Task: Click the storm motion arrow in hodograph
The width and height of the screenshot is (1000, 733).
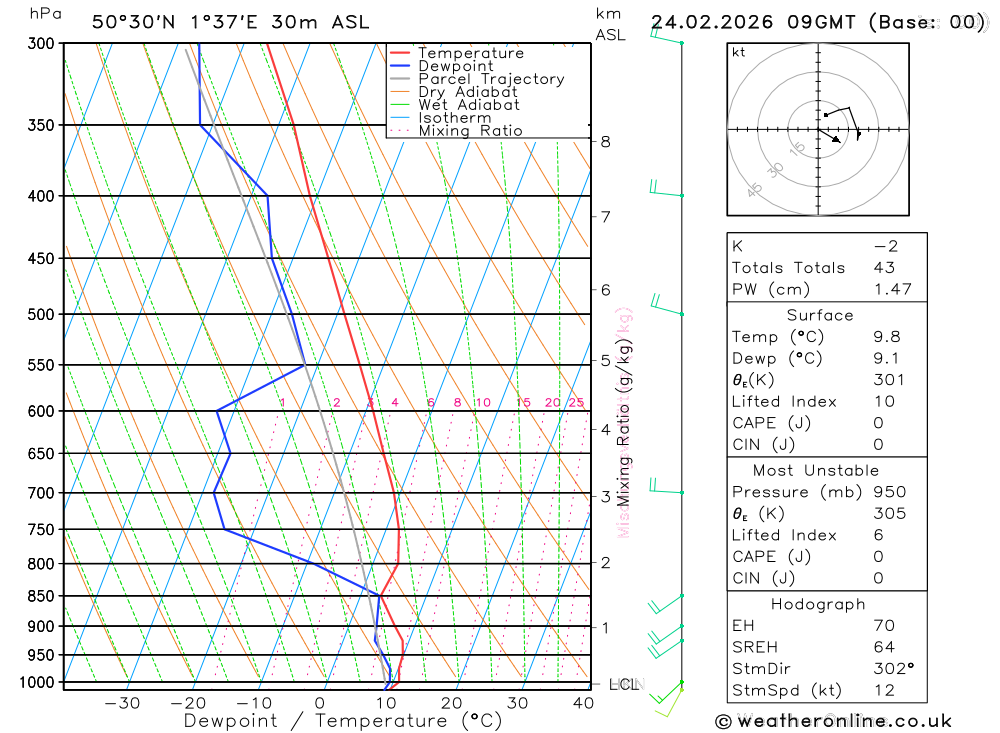Action: (x=830, y=136)
